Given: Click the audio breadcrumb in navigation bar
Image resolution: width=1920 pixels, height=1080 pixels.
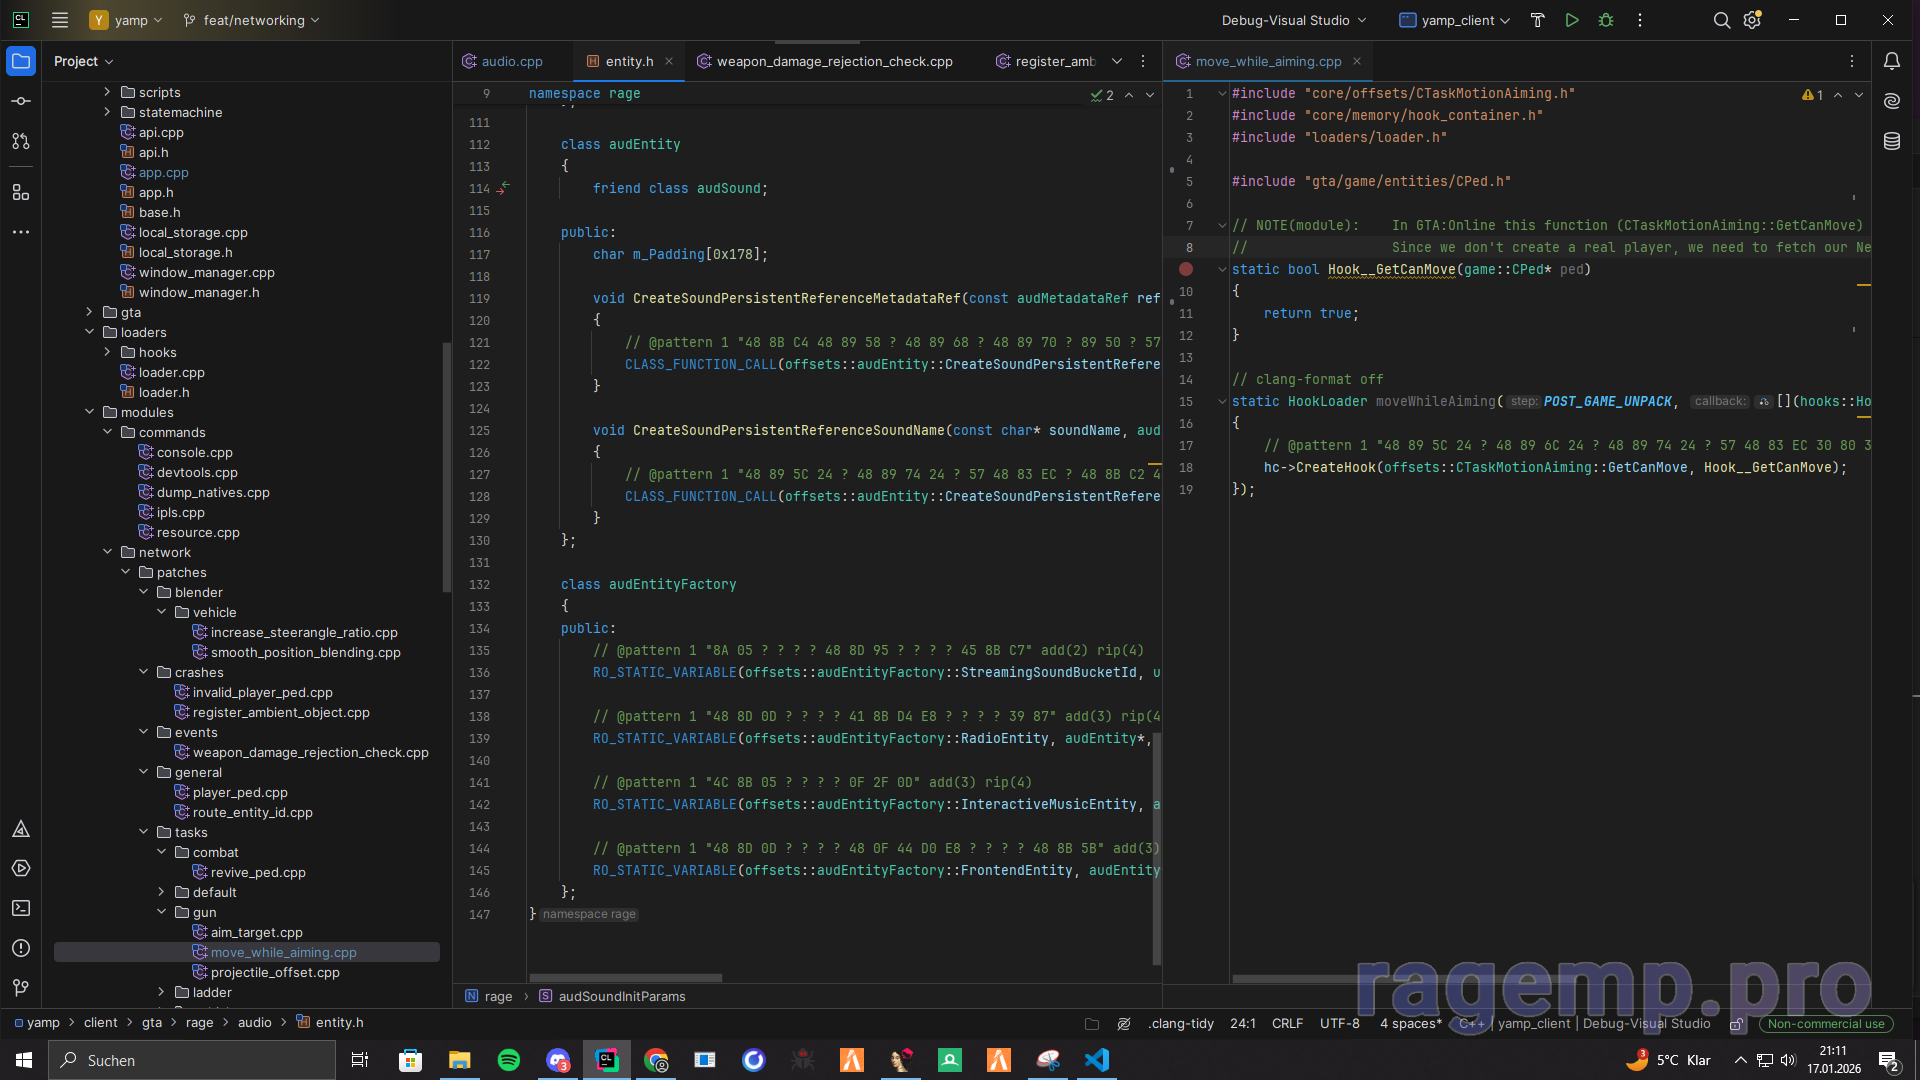Looking at the screenshot, I should point(254,1022).
